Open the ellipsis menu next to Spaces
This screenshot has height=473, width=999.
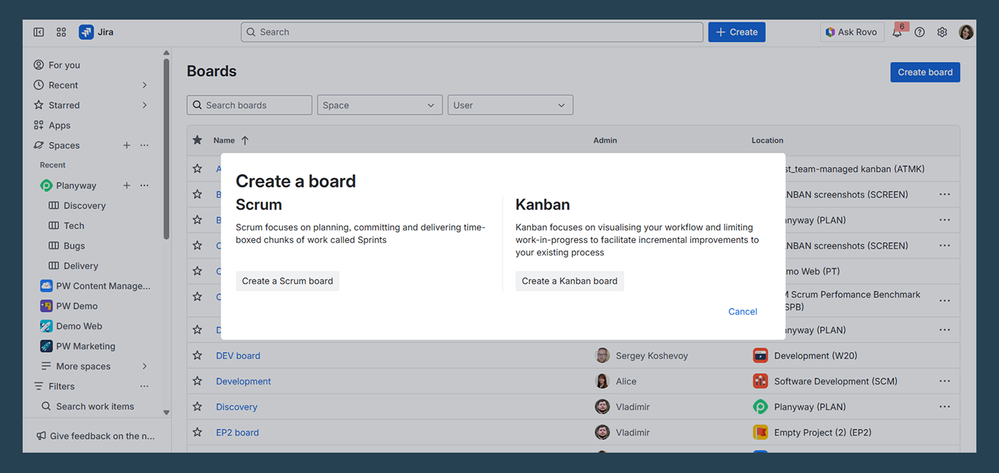(145, 145)
